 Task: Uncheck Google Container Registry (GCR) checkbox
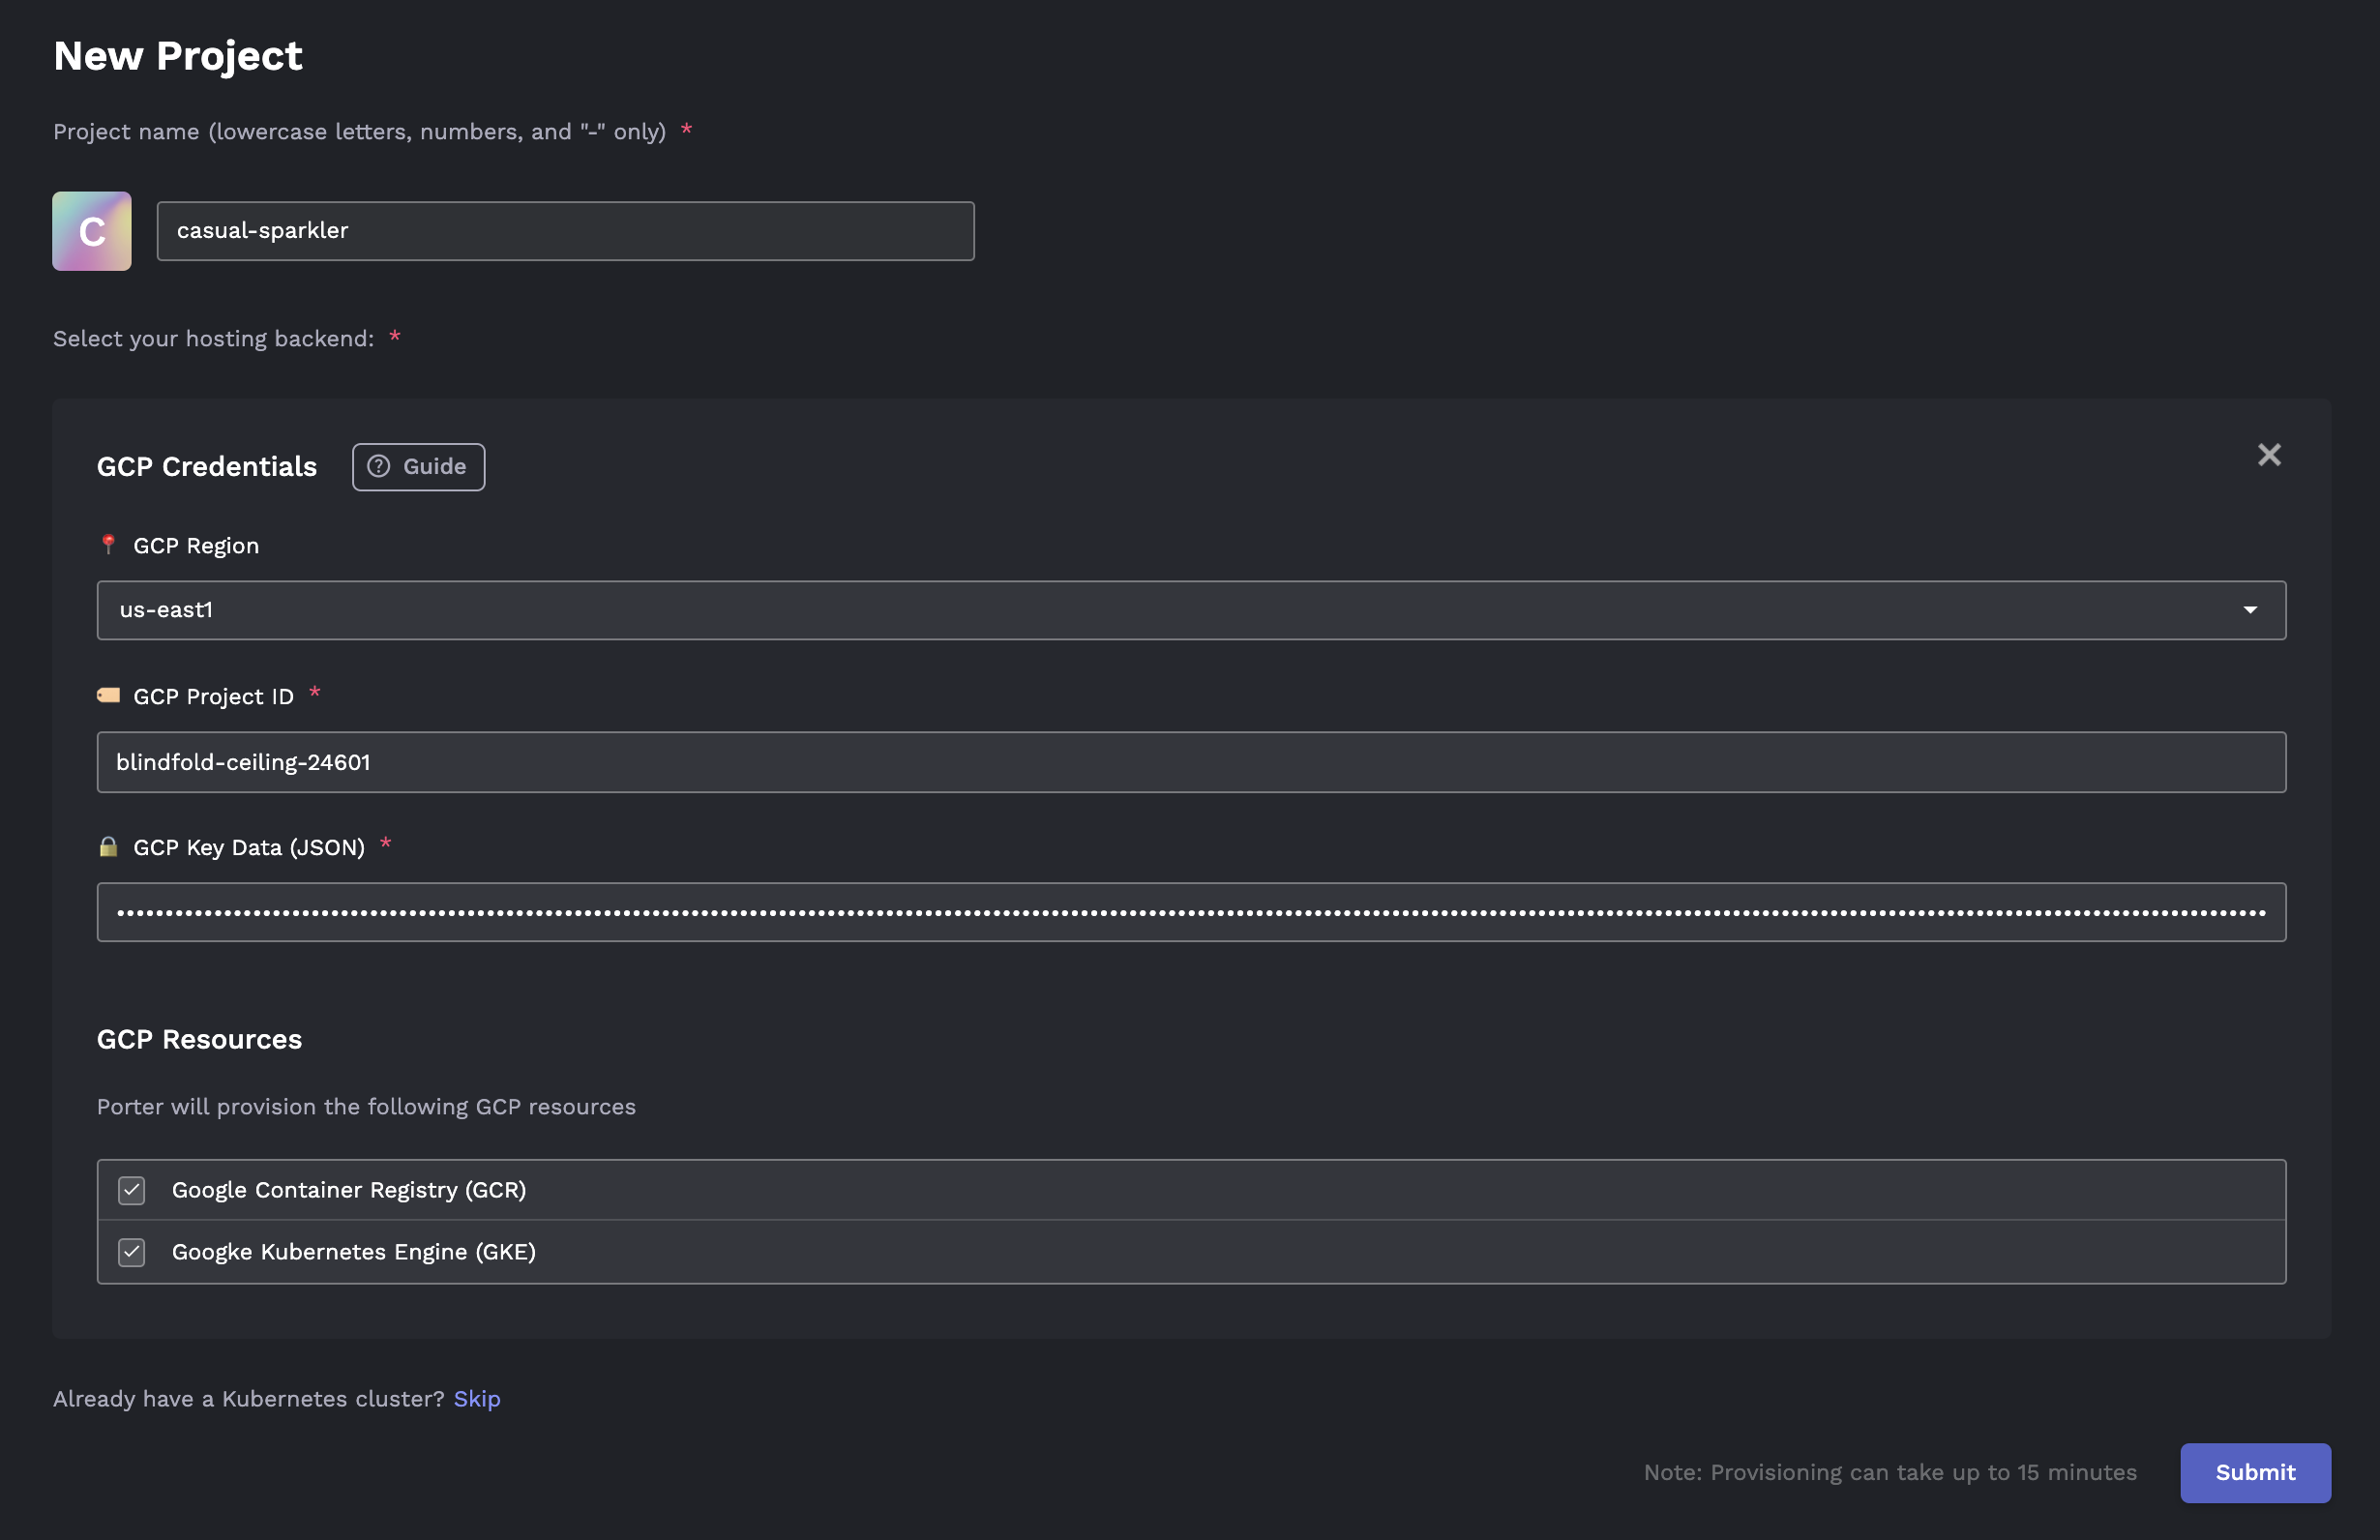pos(131,1190)
